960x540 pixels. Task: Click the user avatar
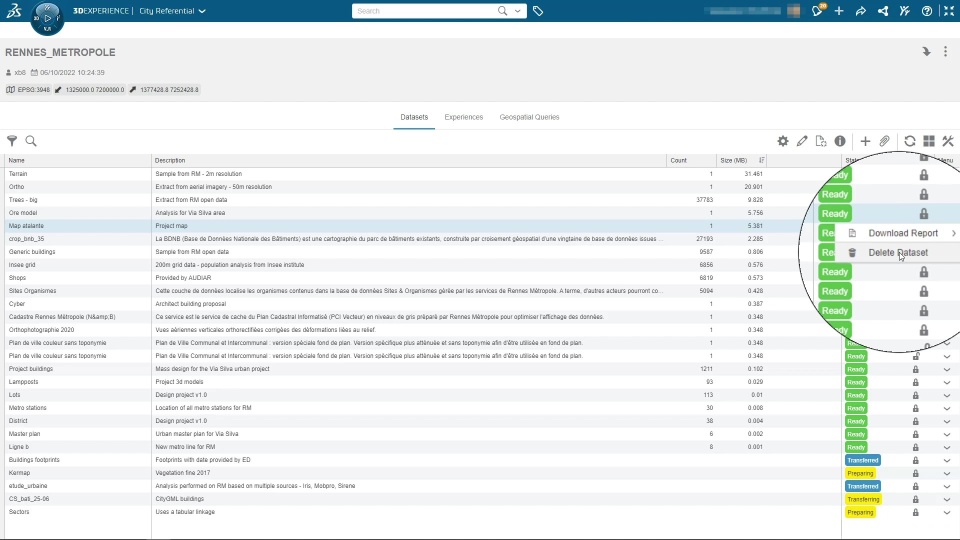tap(793, 10)
